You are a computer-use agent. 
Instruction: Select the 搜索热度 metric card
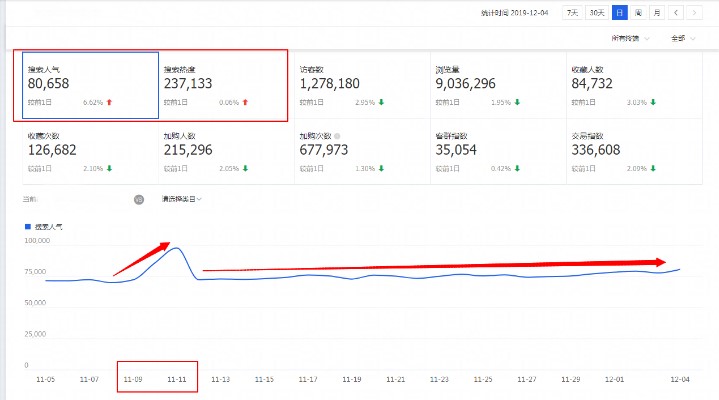click(x=222, y=85)
